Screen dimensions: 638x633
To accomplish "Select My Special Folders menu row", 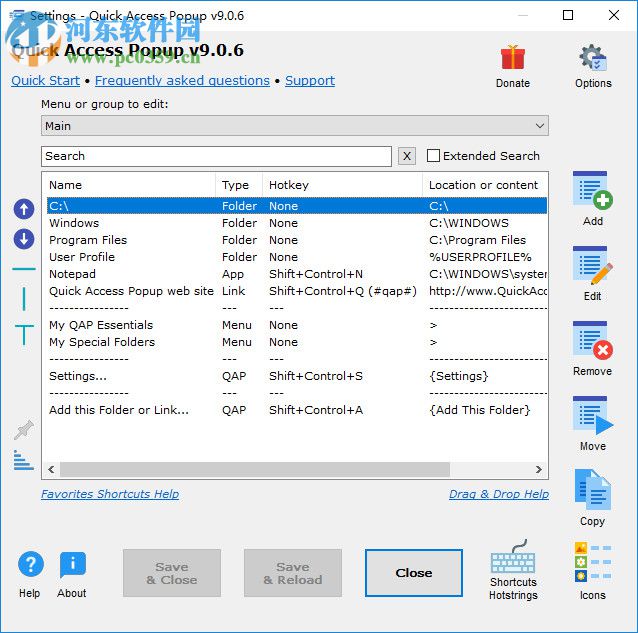I will point(297,342).
